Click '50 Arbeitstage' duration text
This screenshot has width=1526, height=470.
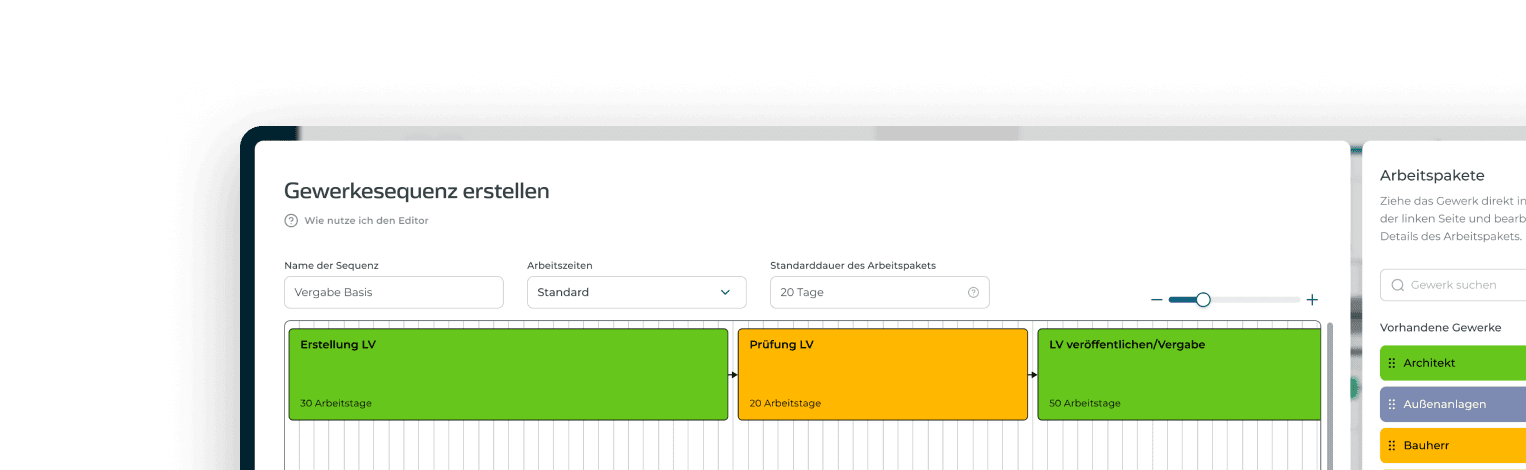(x=1085, y=403)
